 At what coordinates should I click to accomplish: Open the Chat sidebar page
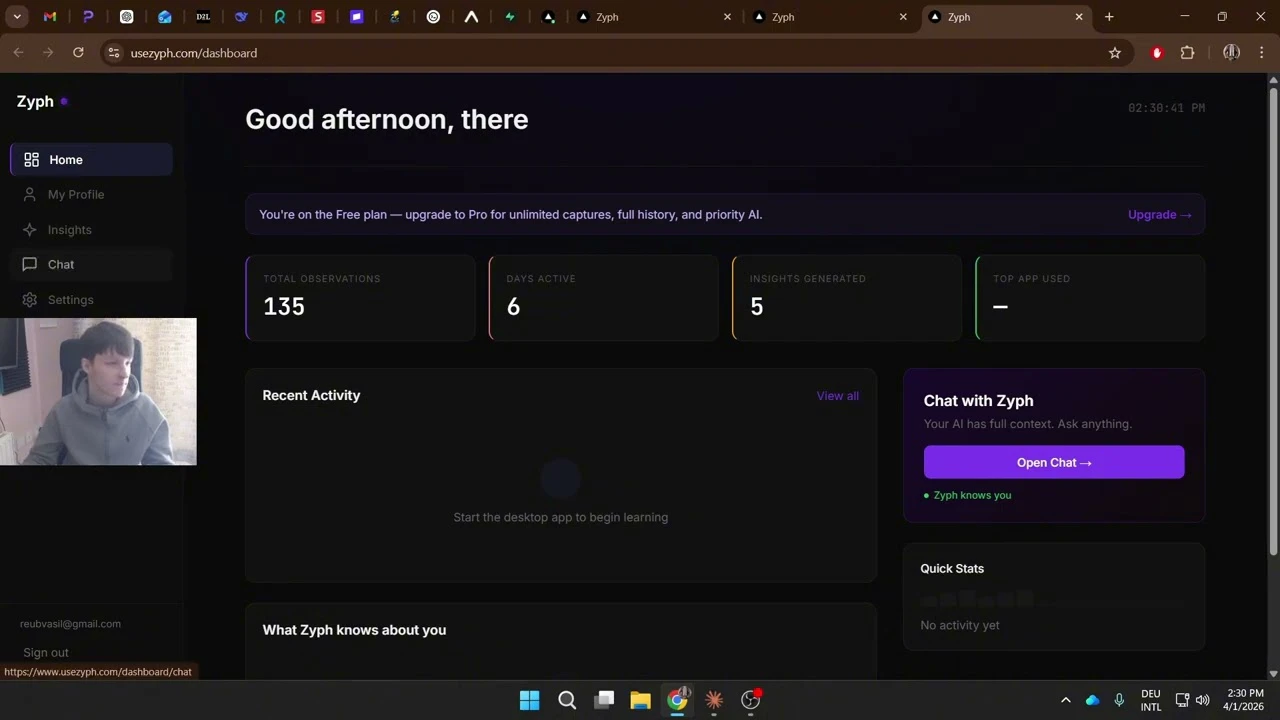(91, 265)
